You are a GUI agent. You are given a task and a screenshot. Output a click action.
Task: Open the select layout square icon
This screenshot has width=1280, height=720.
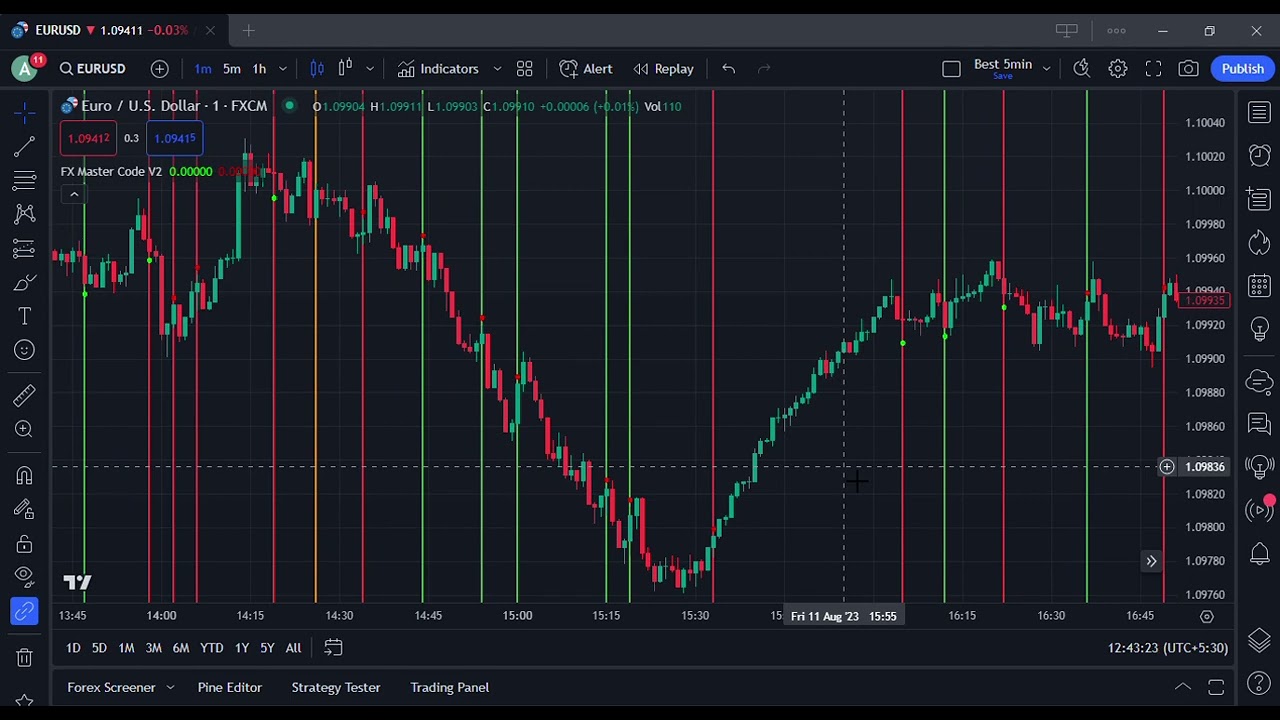(x=951, y=69)
